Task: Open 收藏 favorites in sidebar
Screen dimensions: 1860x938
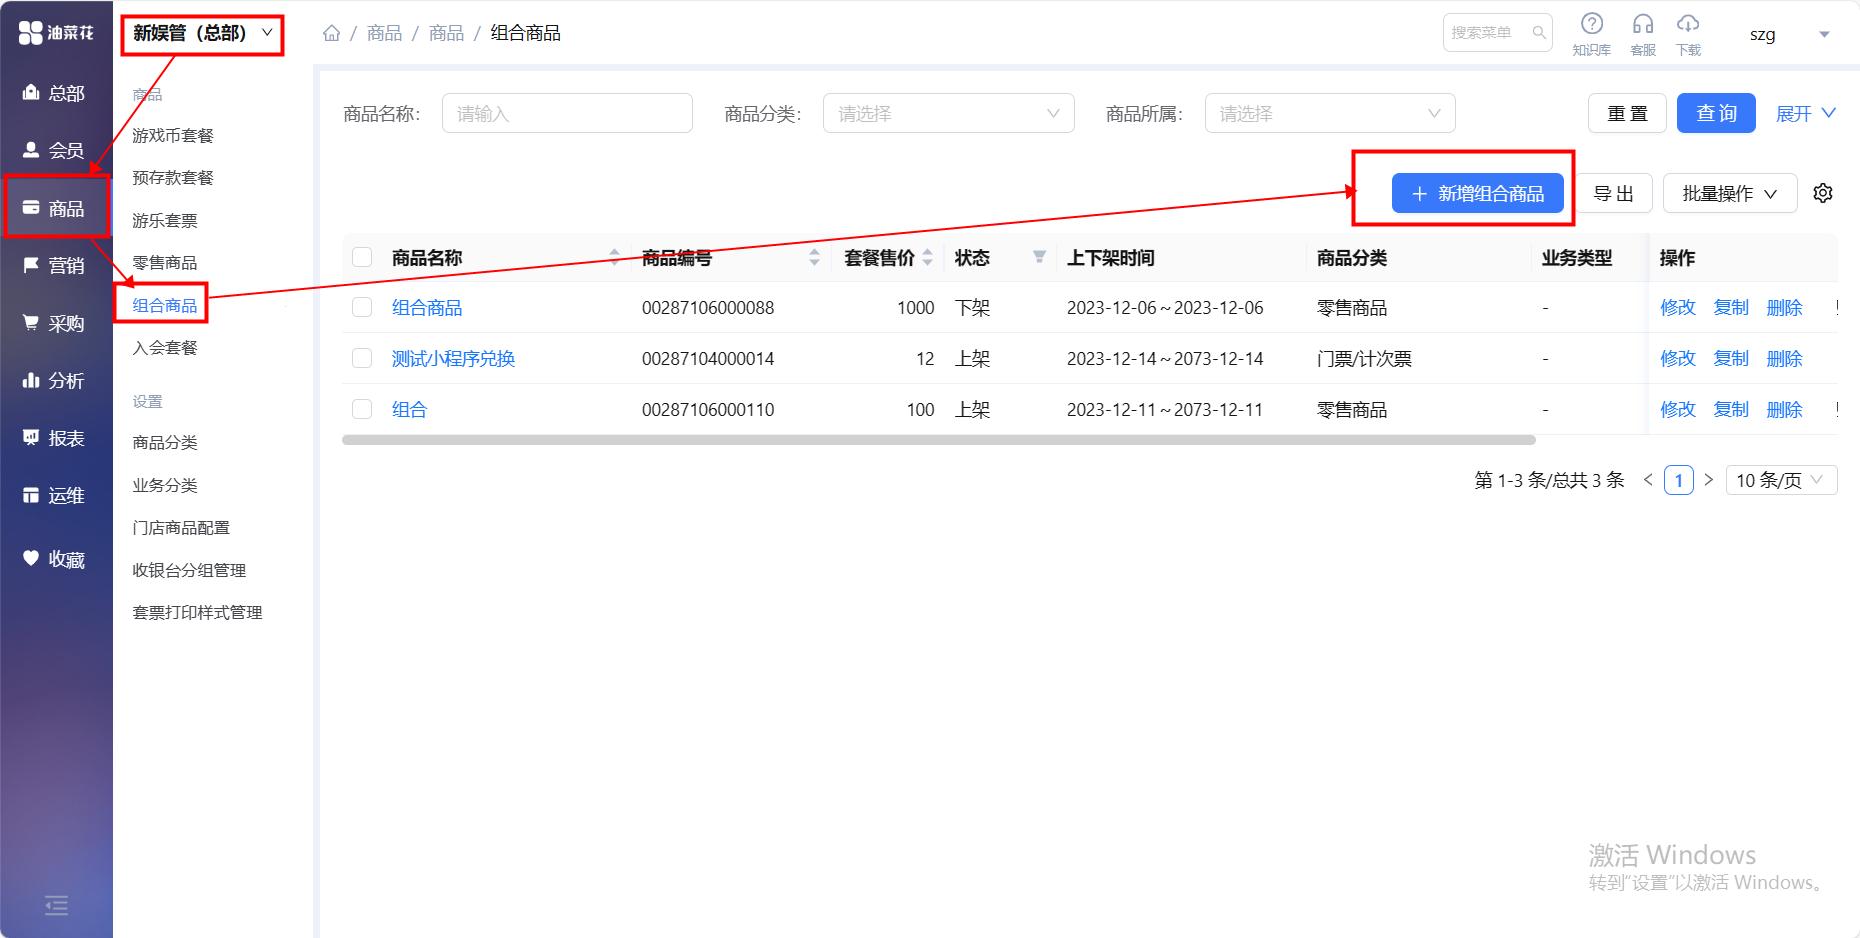Action: (55, 560)
